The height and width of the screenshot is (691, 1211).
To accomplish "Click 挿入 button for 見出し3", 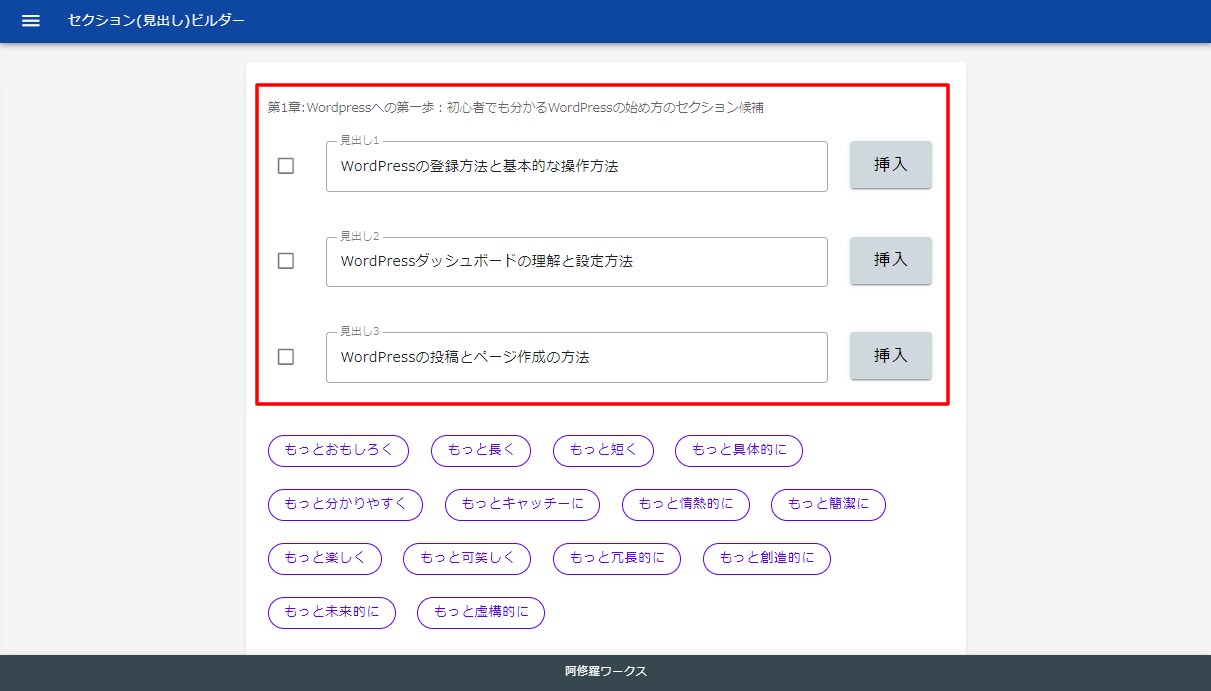I will pyautogui.click(x=891, y=355).
